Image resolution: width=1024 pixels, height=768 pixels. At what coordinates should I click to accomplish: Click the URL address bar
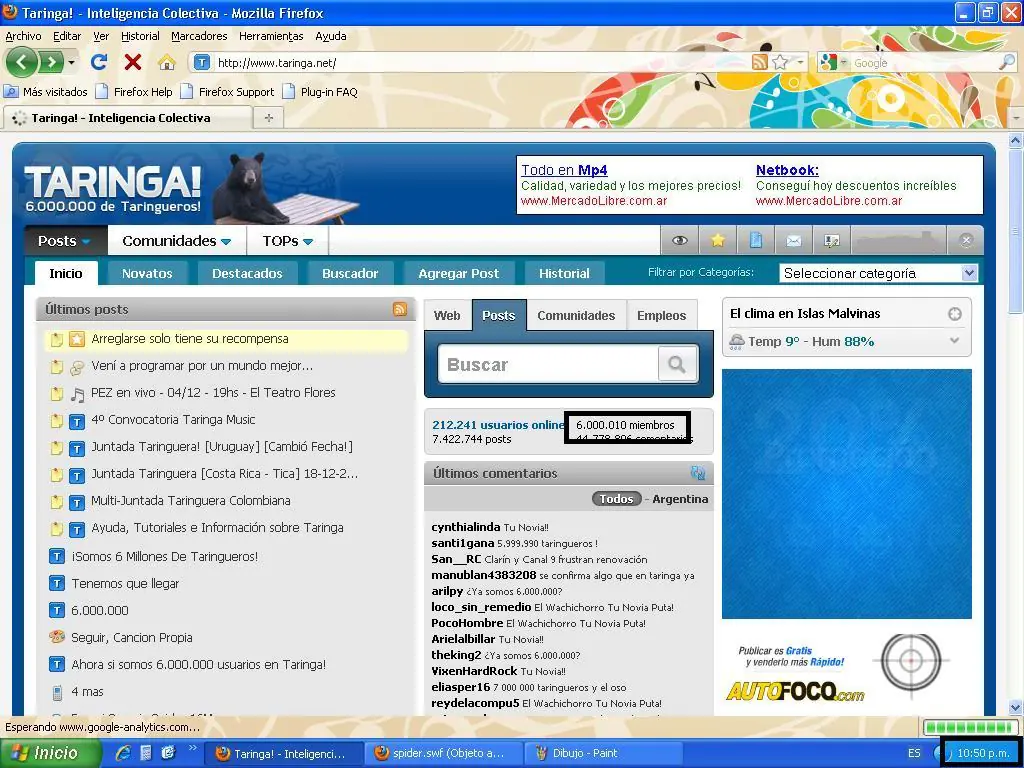[482, 63]
